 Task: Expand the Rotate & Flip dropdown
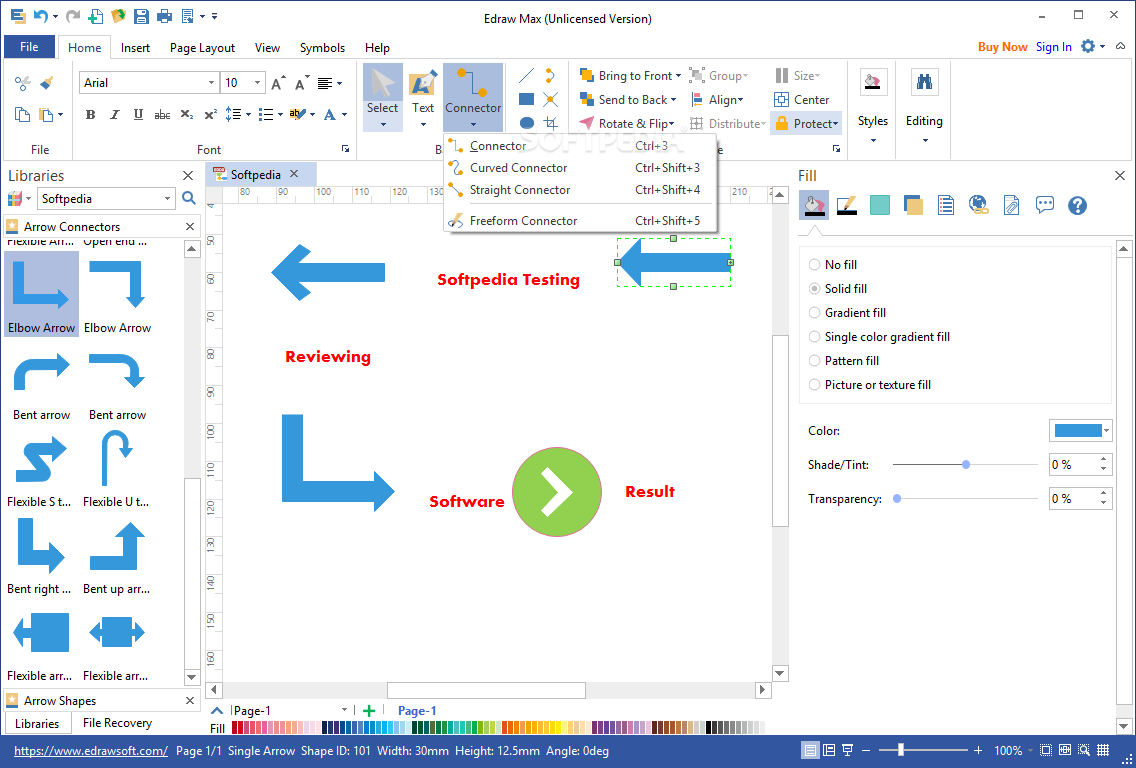coord(672,124)
